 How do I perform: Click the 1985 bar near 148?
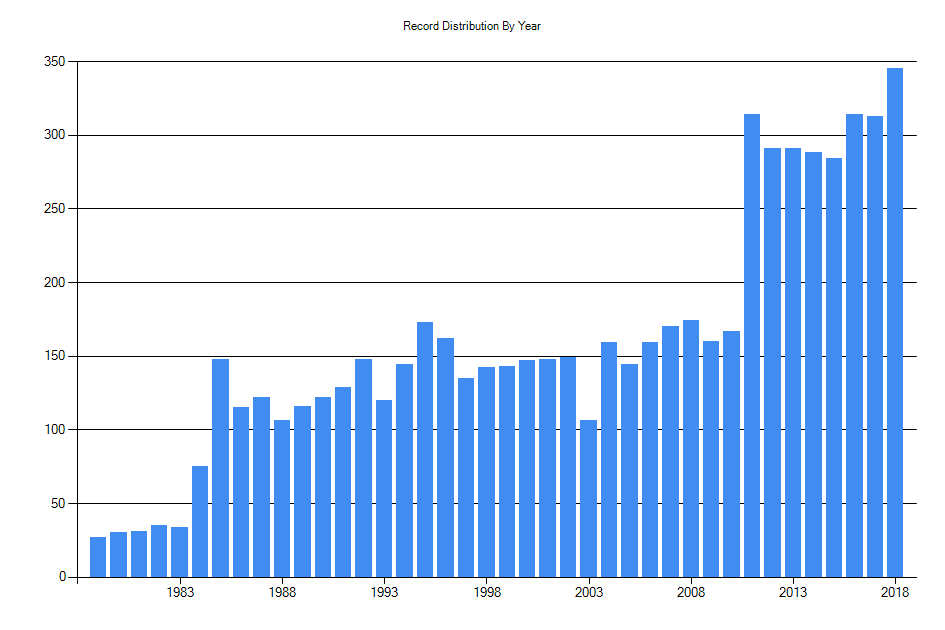point(221,468)
